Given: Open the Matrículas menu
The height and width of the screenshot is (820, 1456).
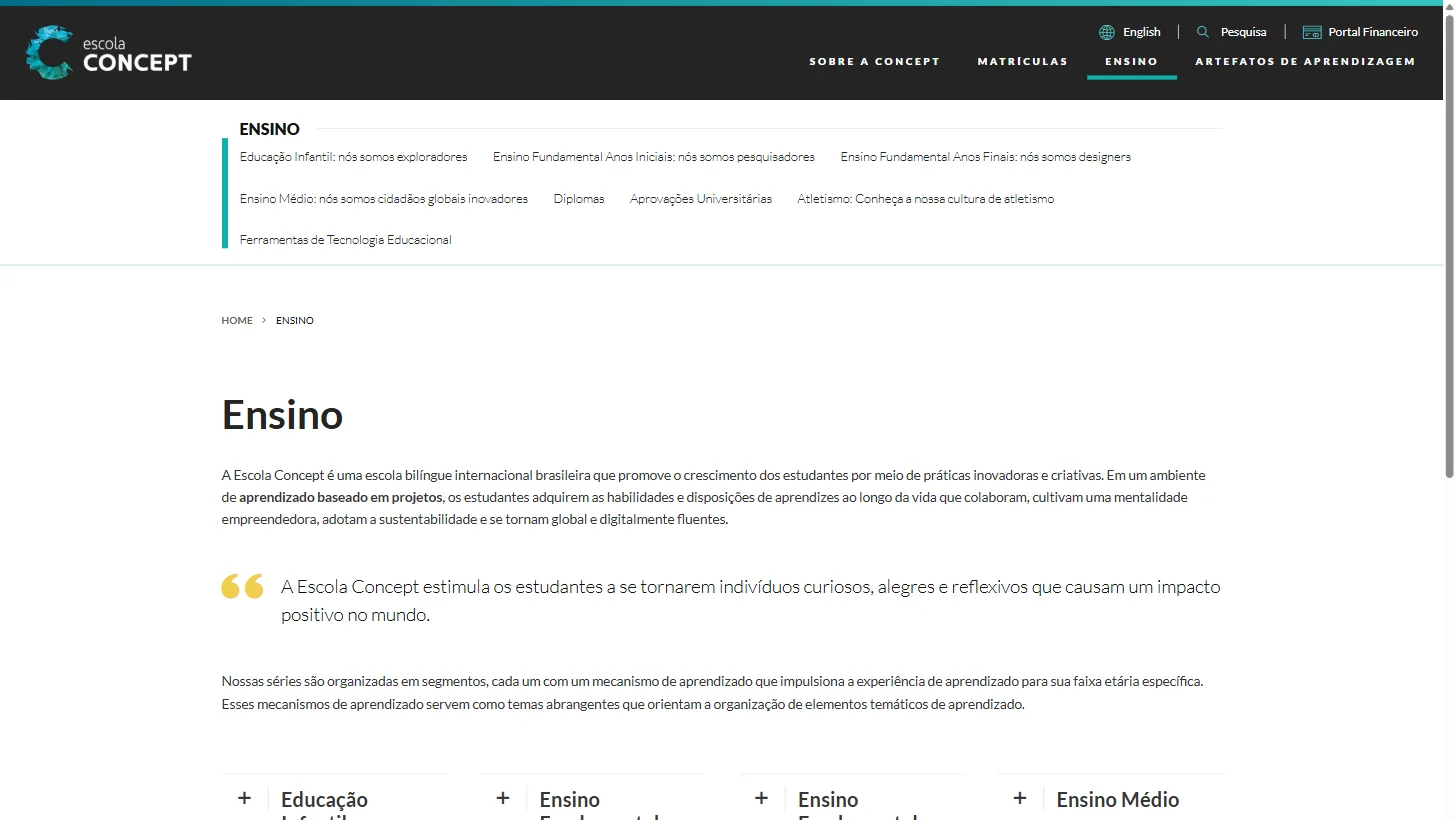Looking at the screenshot, I should [x=1022, y=62].
